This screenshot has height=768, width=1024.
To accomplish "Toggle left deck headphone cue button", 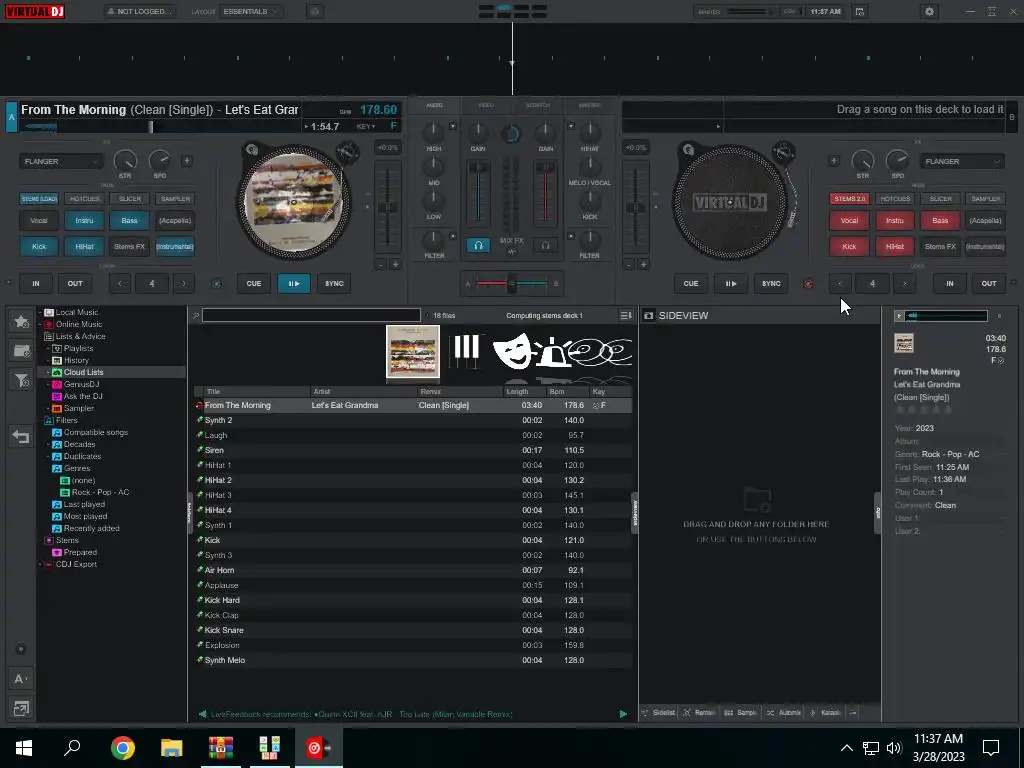I will point(478,246).
